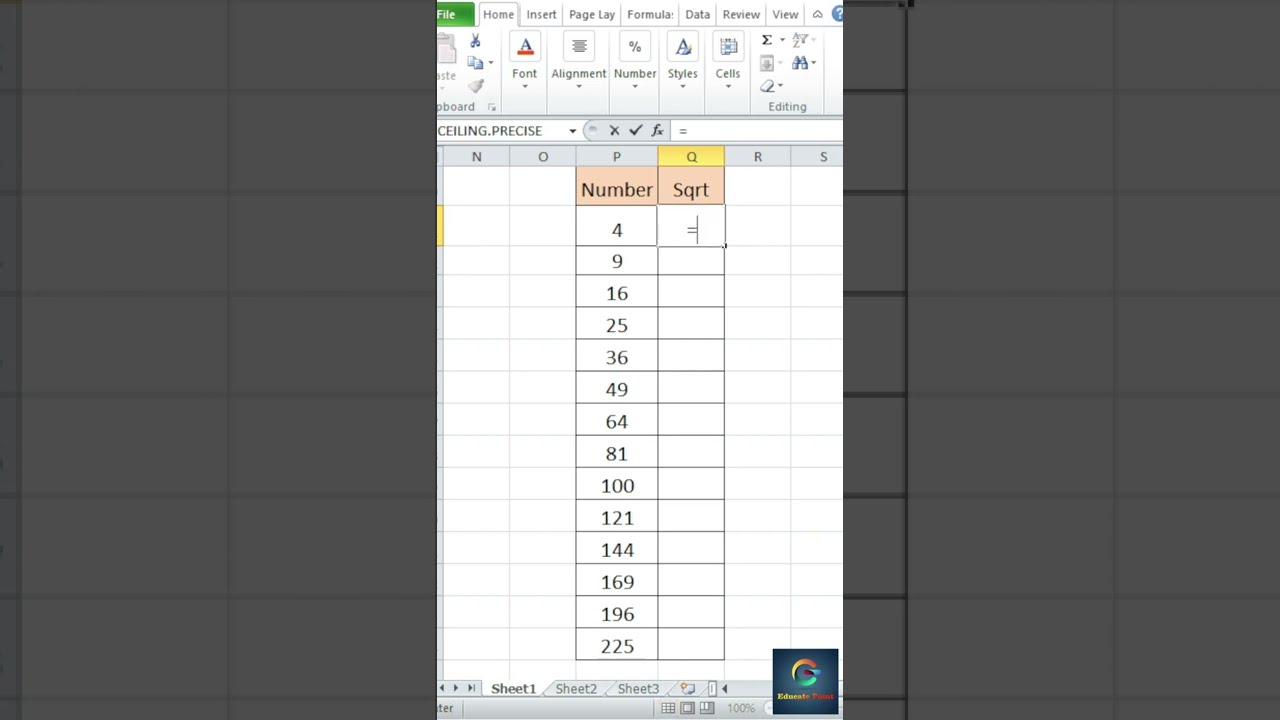This screenshot has width=1280, height=720.
Task: Expand the Alignment group arrow
Action: pos(579,87)
